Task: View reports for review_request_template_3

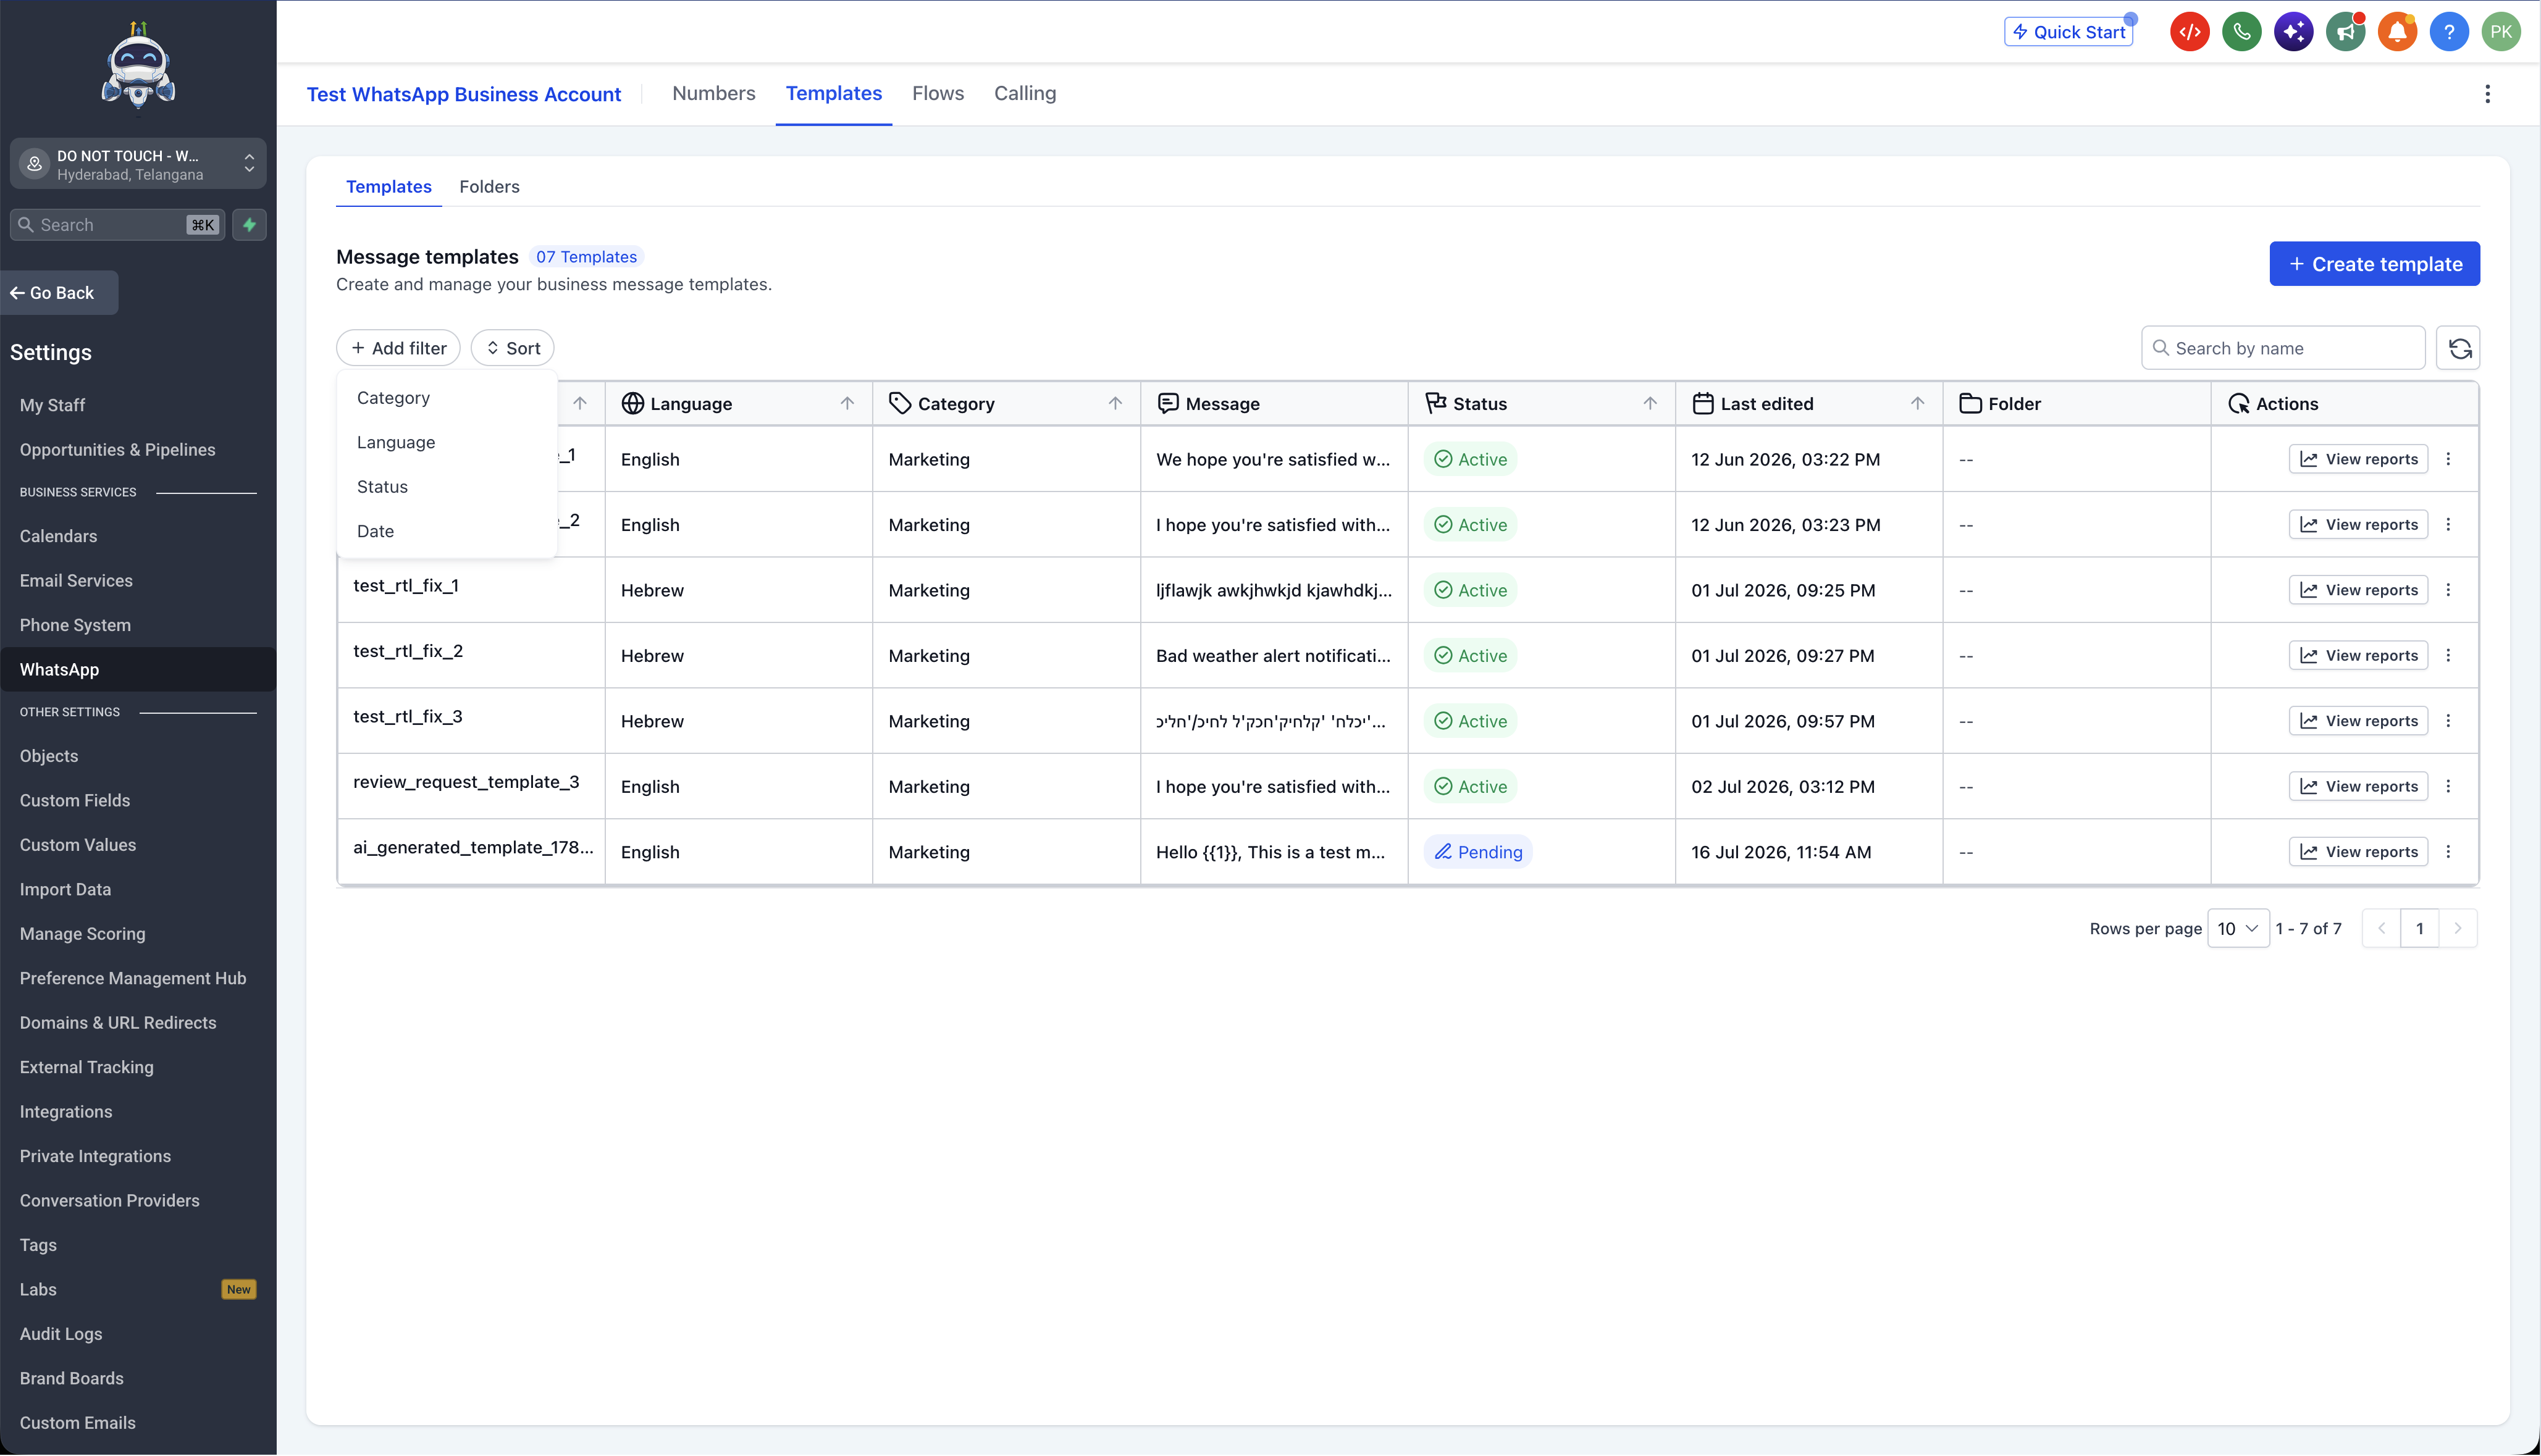Action: (2358, 786)
